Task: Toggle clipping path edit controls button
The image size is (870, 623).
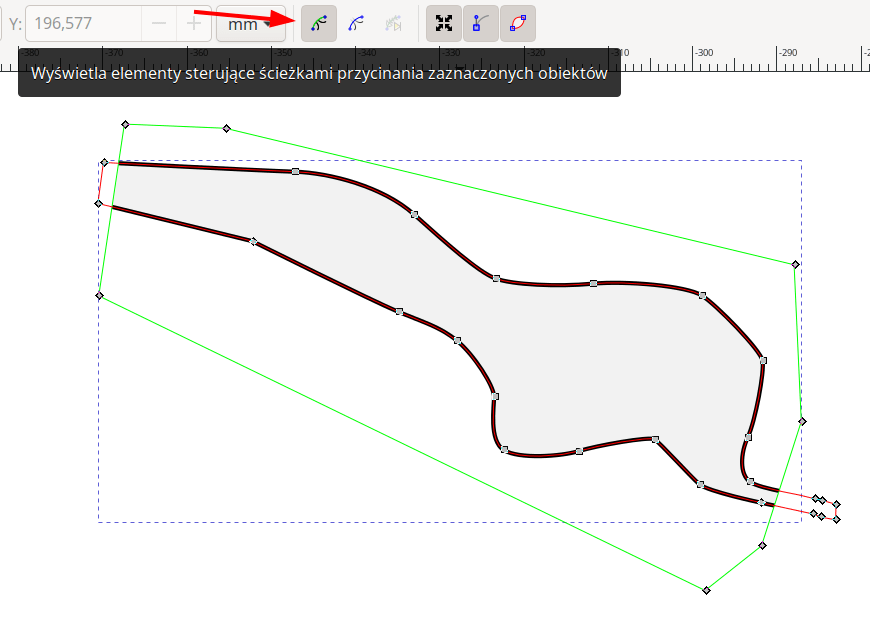Action: 319,23
